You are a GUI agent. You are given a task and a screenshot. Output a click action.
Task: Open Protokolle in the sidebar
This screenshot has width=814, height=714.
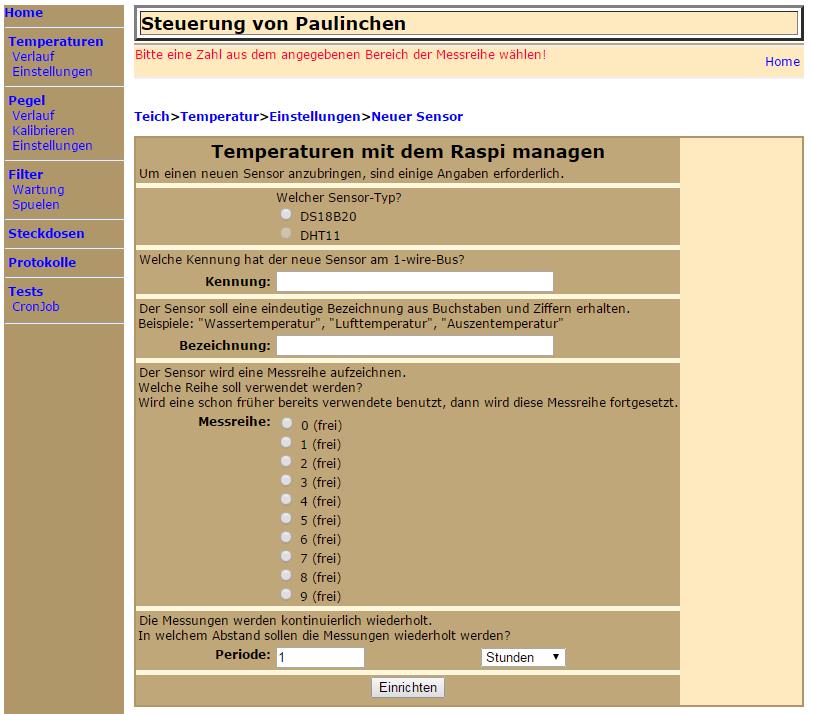(x=42, y=263)
